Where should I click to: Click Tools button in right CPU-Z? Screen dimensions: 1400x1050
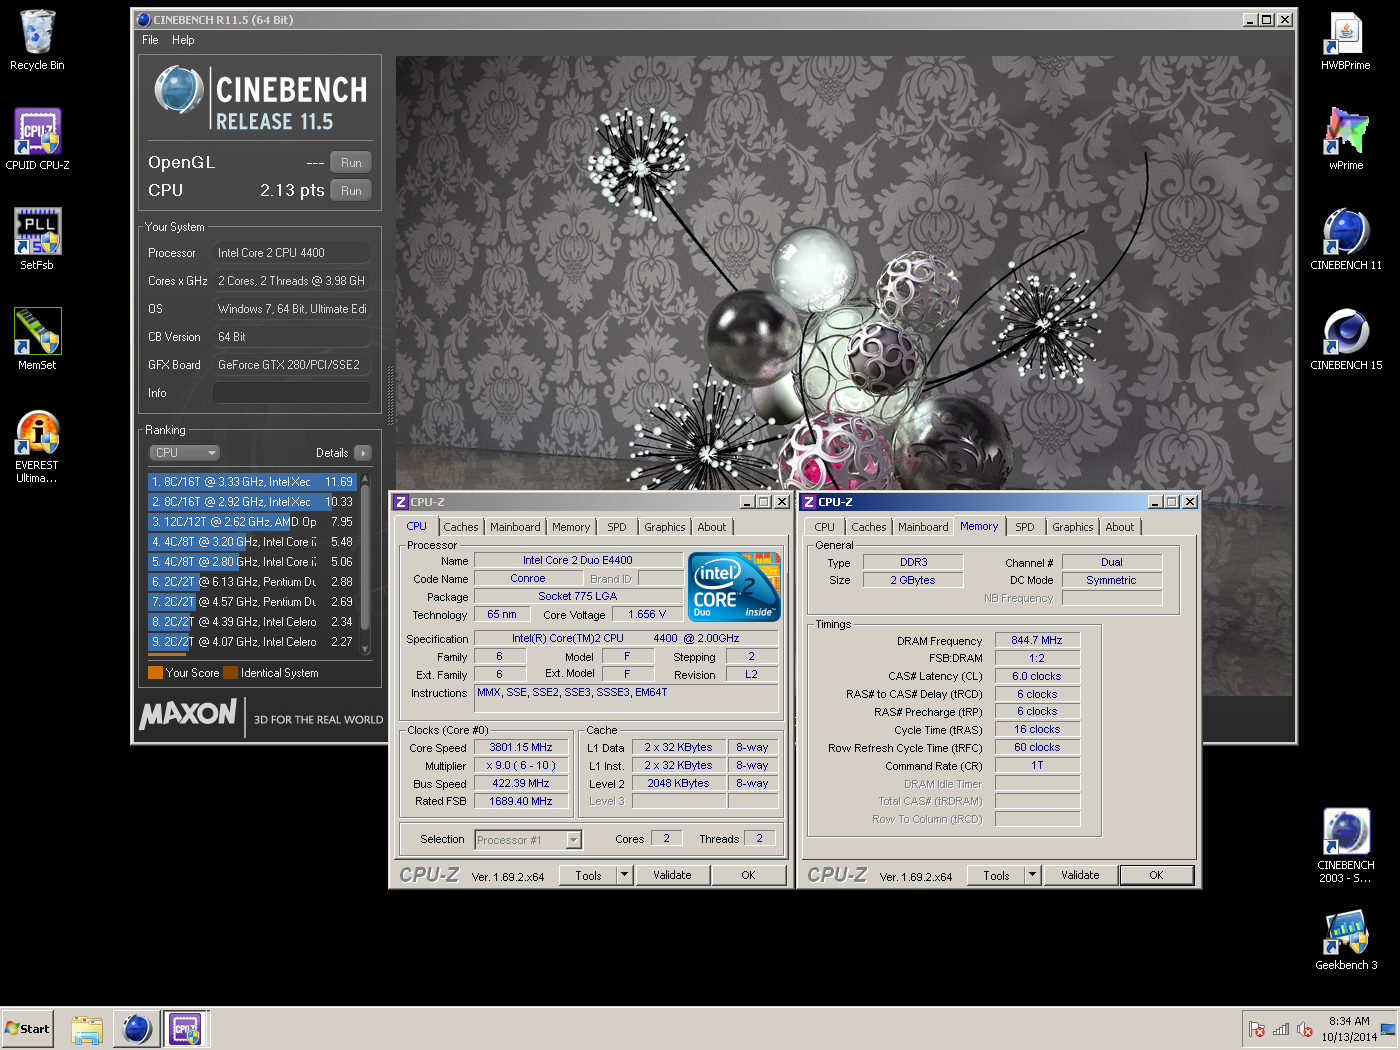(996, 876)
